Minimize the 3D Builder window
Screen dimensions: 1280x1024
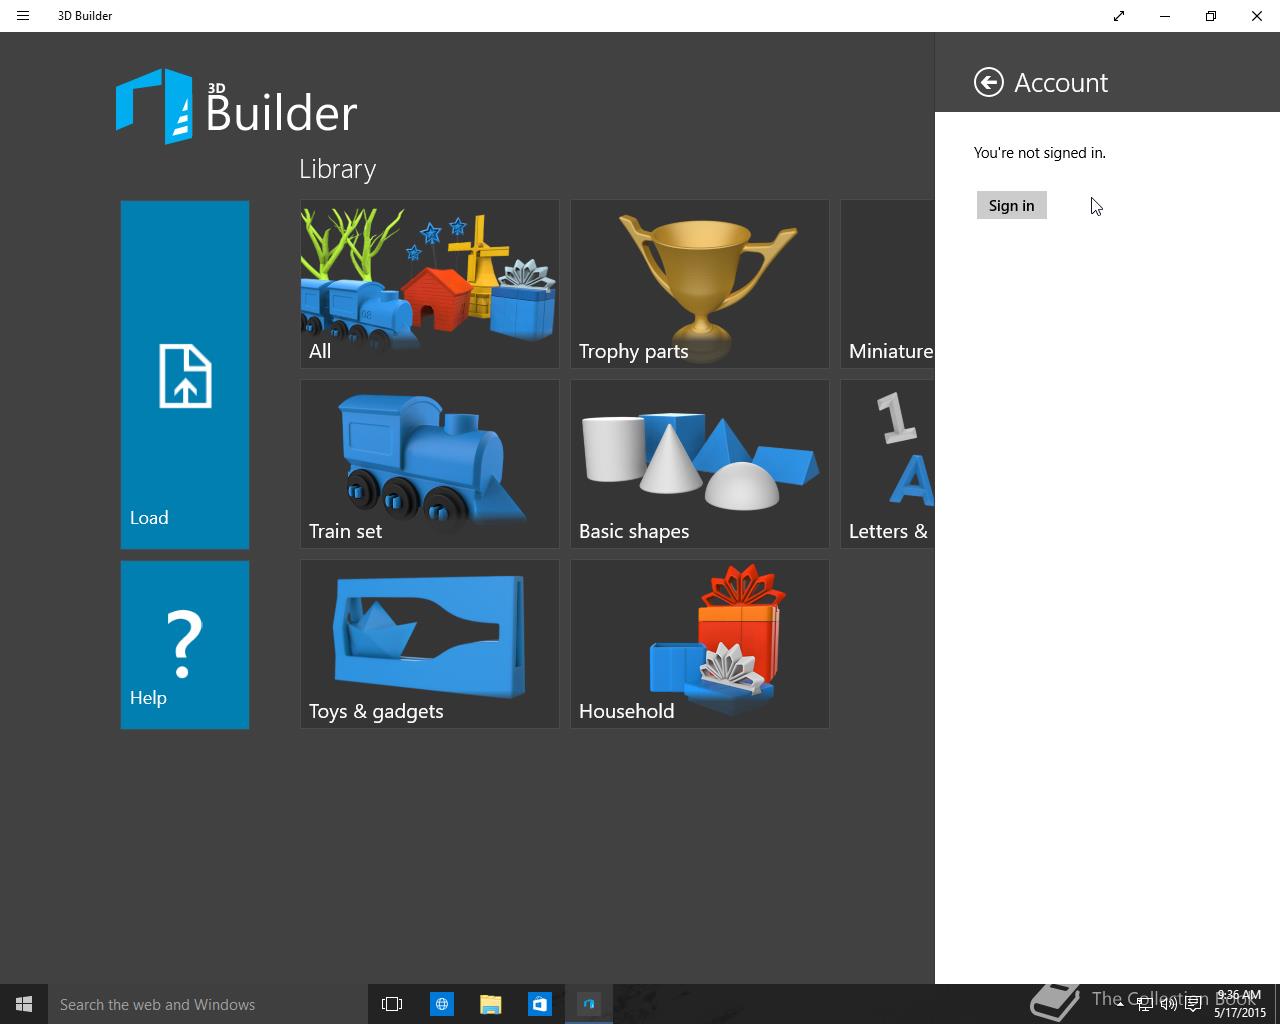tap(1165, 16)
